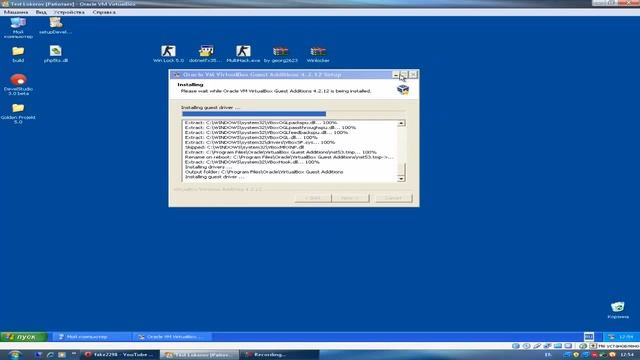
Task: Click the 'Installing drivers ...' log line
Action: (x=209, y=167)
